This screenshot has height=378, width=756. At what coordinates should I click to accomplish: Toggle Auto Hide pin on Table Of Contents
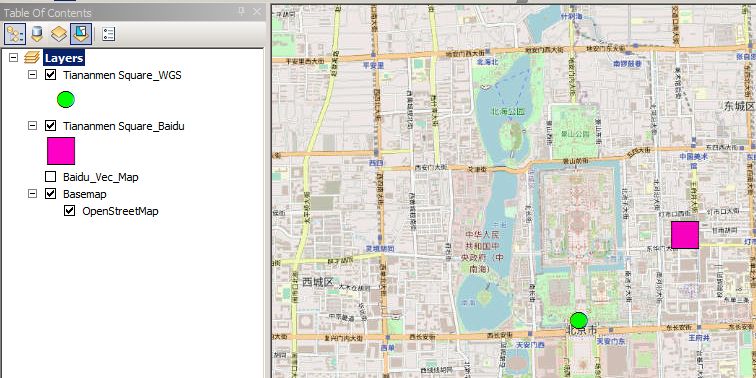(242, 12)
